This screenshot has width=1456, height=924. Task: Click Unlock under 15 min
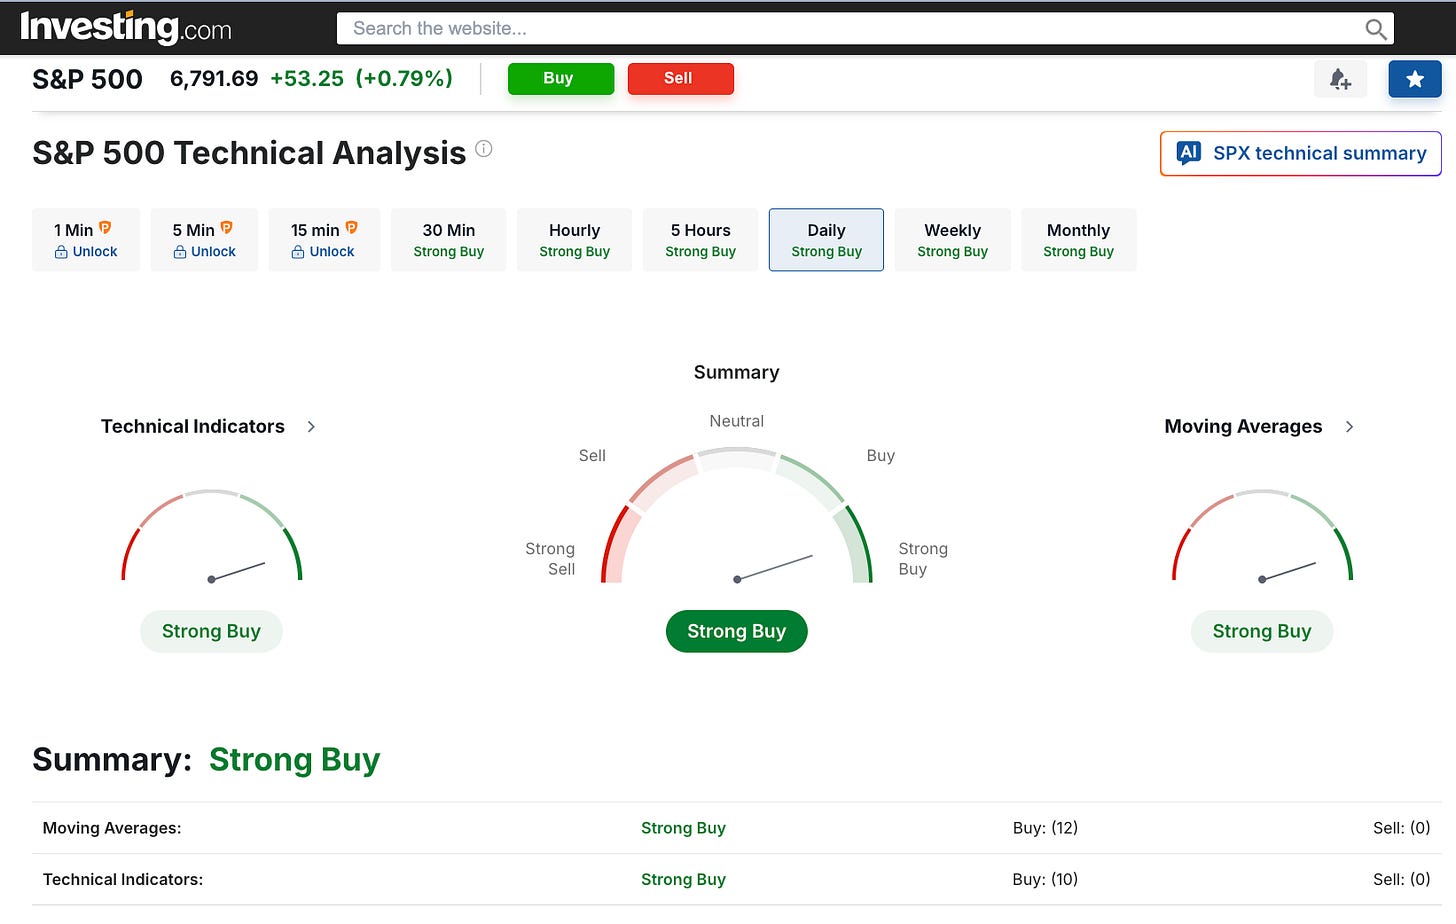tap(323, 252)
